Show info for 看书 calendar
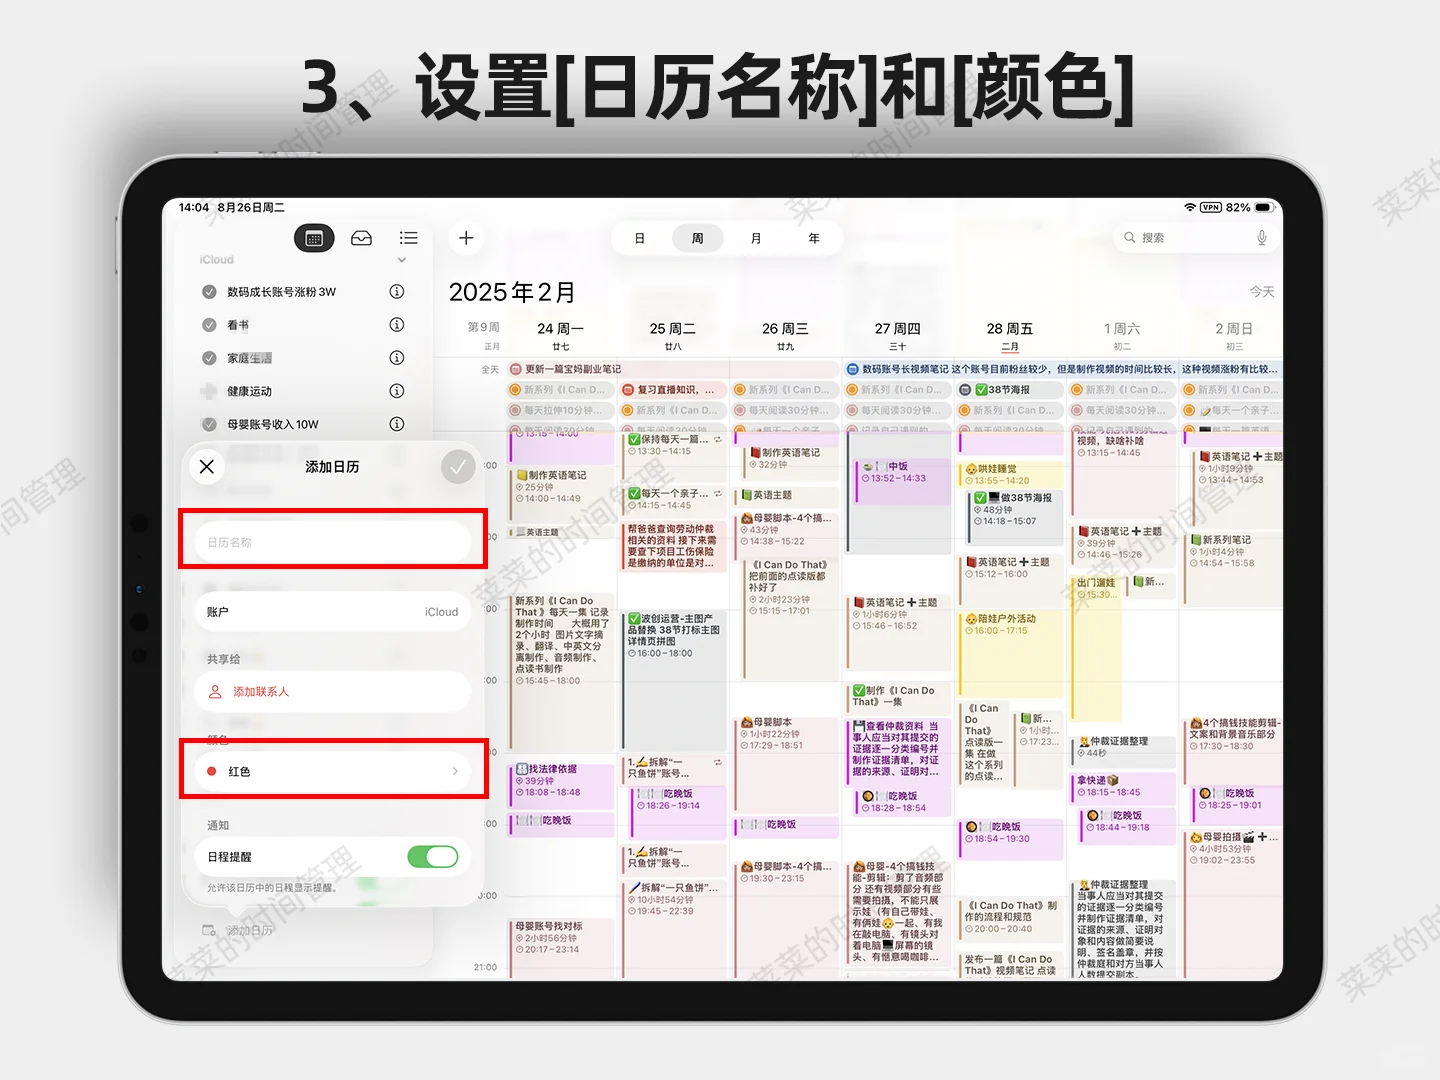 coord(397,325)
